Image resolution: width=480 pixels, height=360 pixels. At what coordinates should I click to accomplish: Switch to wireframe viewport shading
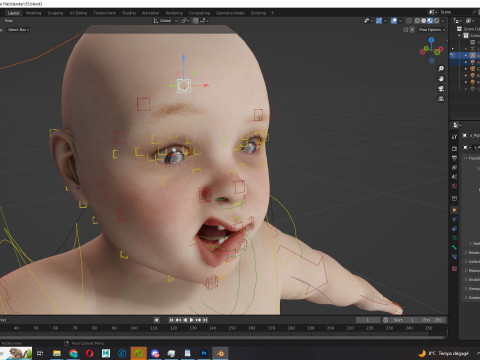417,21
